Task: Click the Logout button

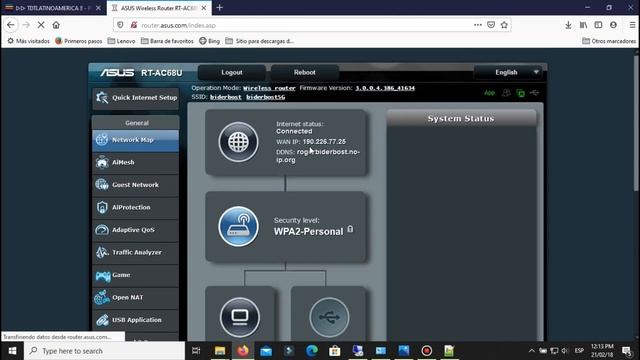Action: [232, 73]
